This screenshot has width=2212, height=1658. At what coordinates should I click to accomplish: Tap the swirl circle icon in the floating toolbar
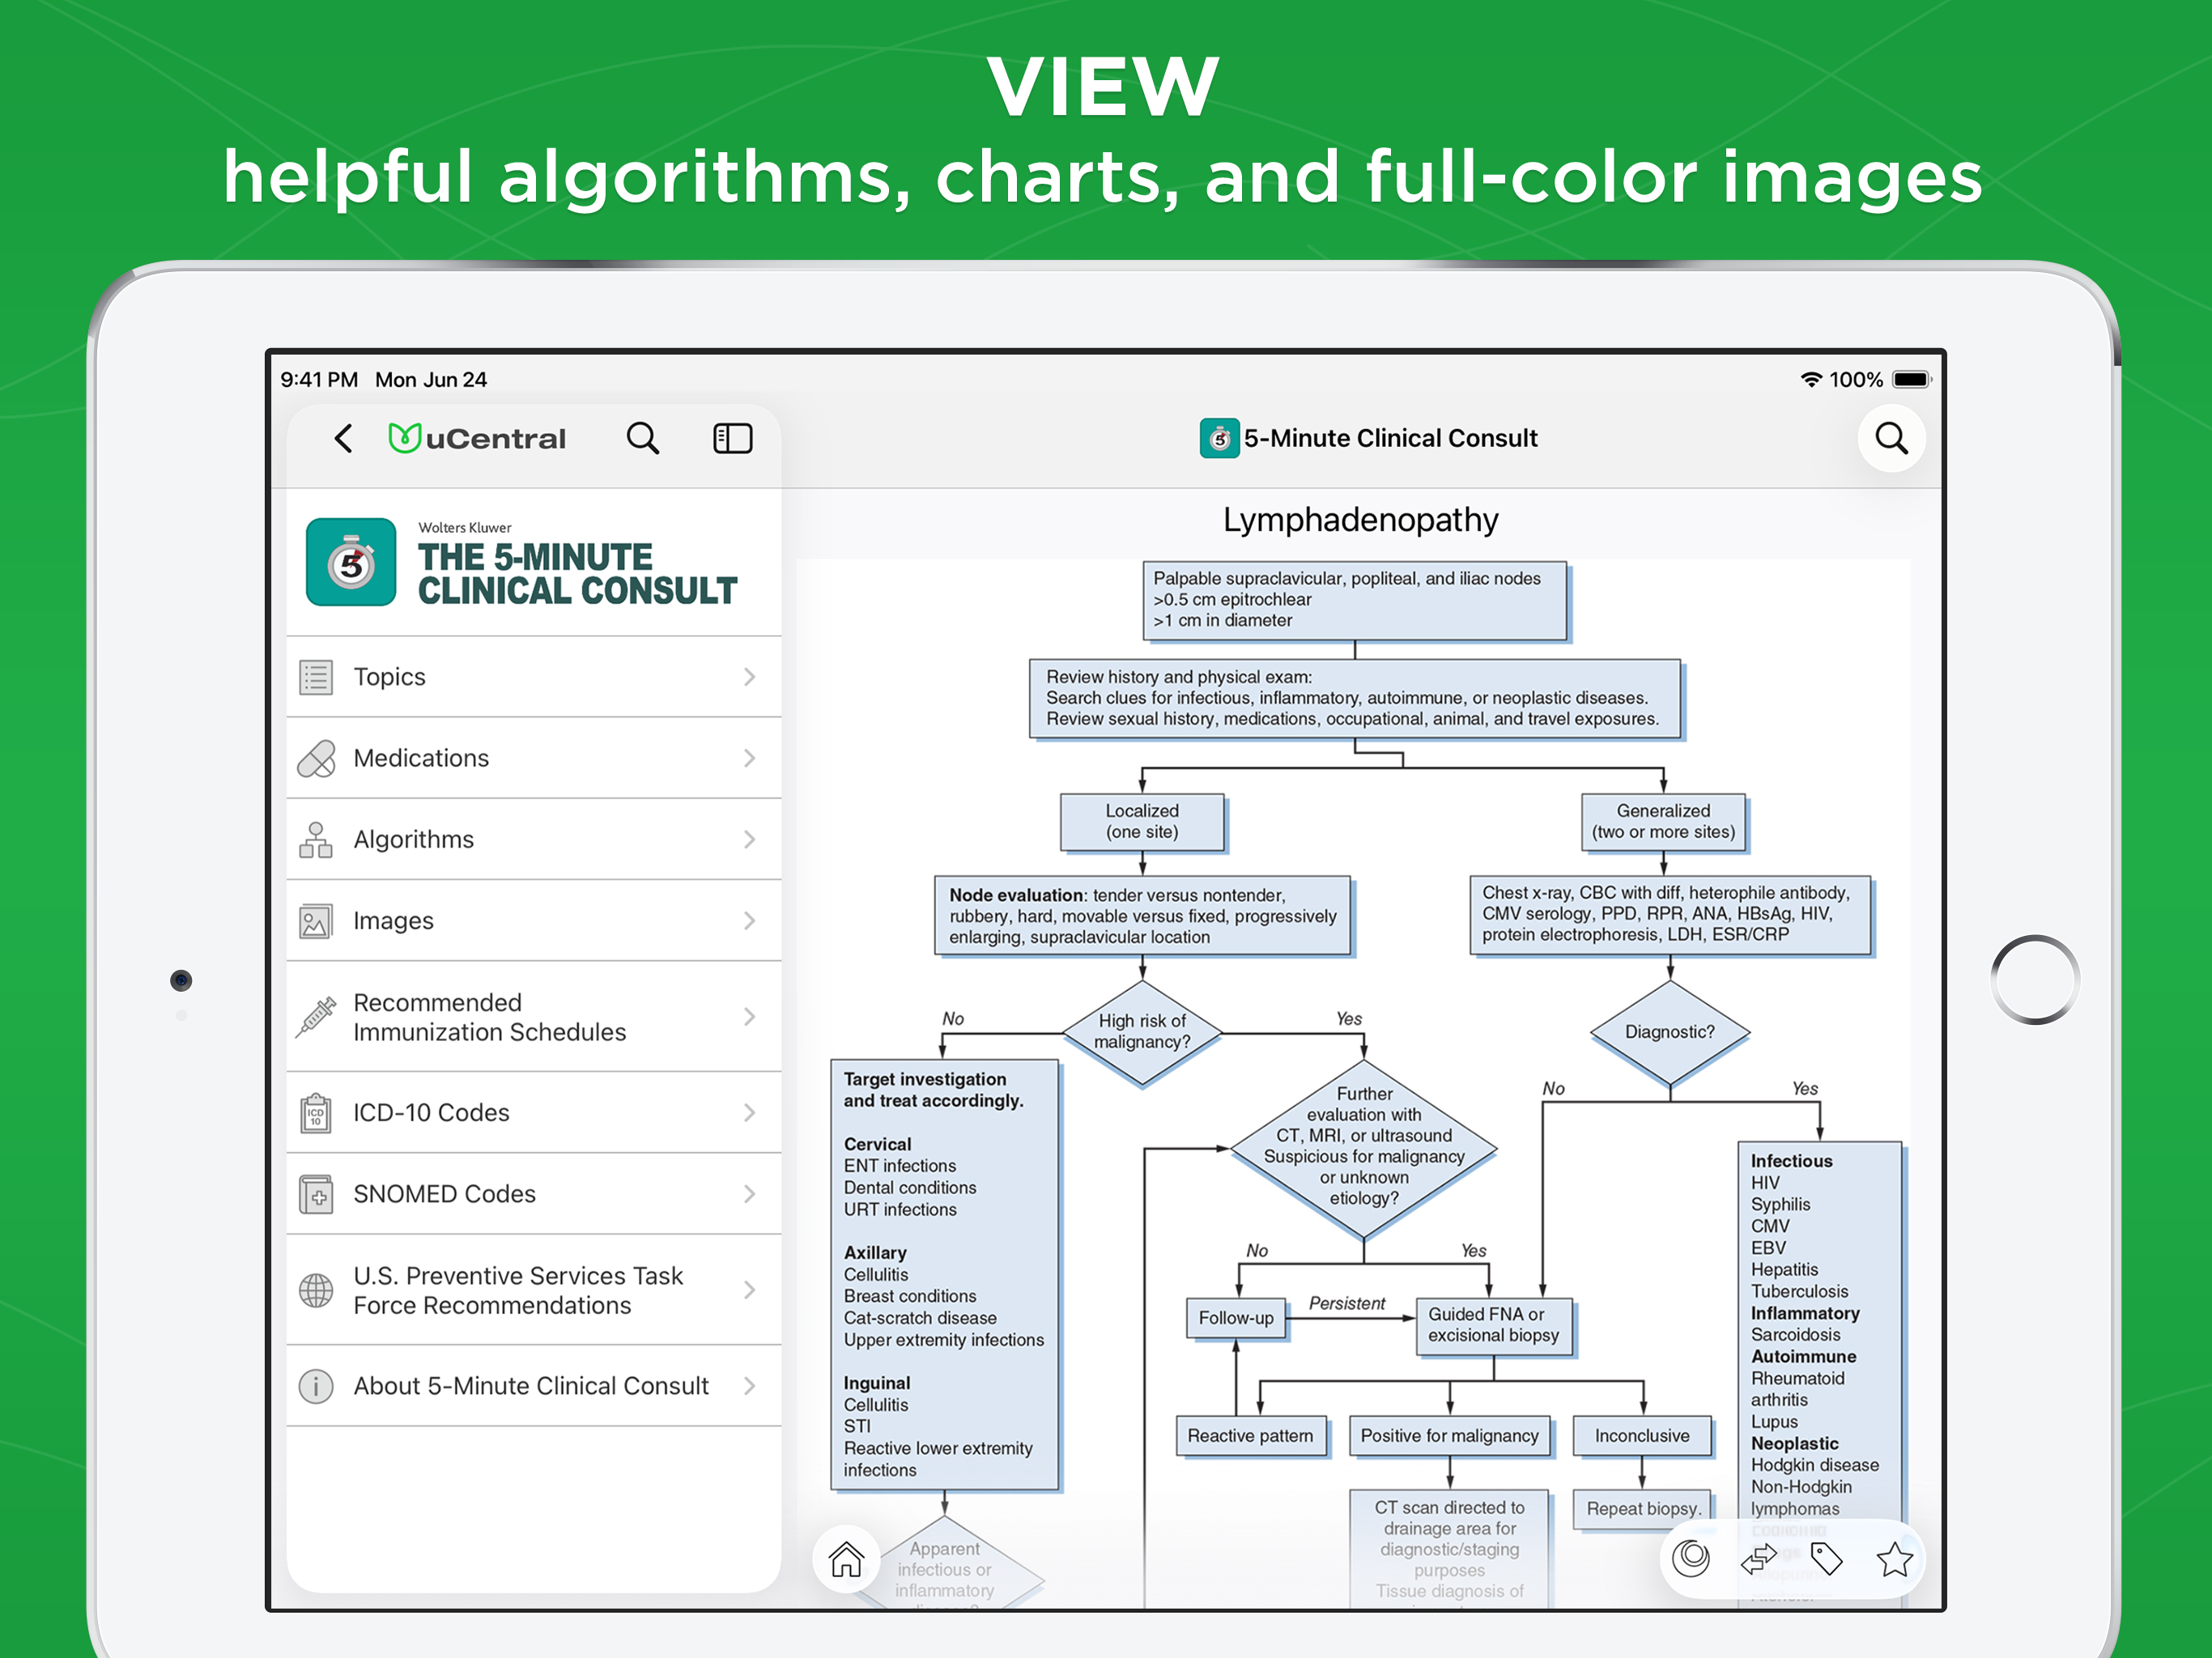1691,1558
